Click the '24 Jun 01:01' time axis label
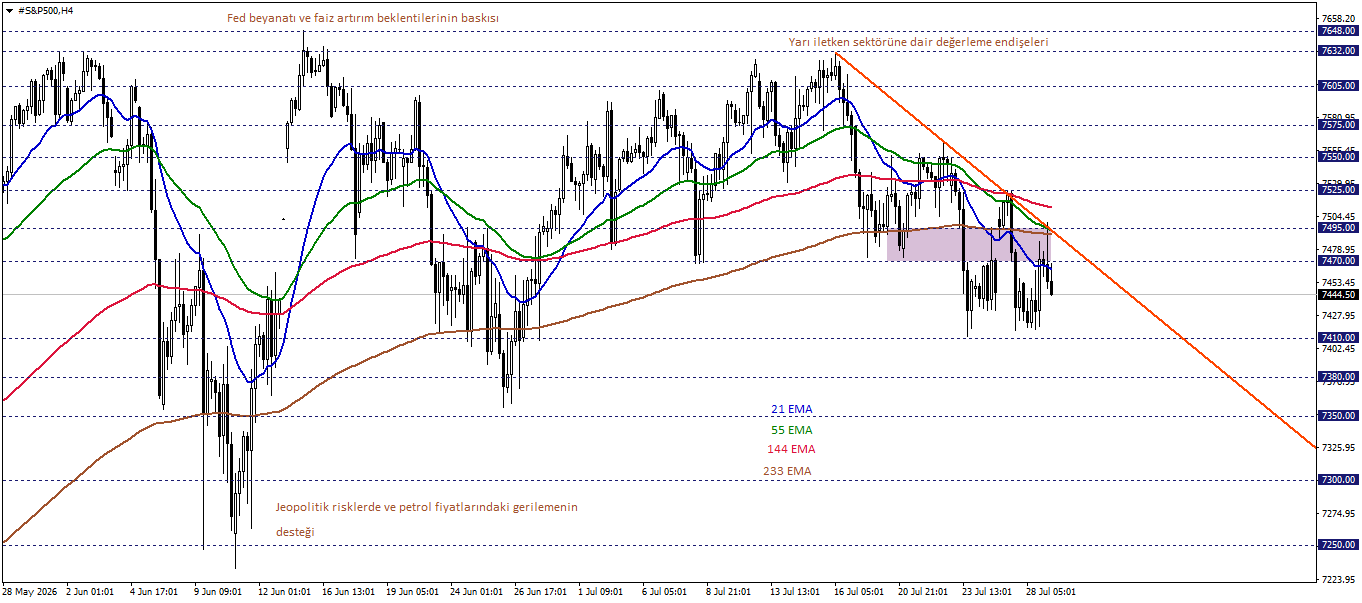 click(477, 591)
